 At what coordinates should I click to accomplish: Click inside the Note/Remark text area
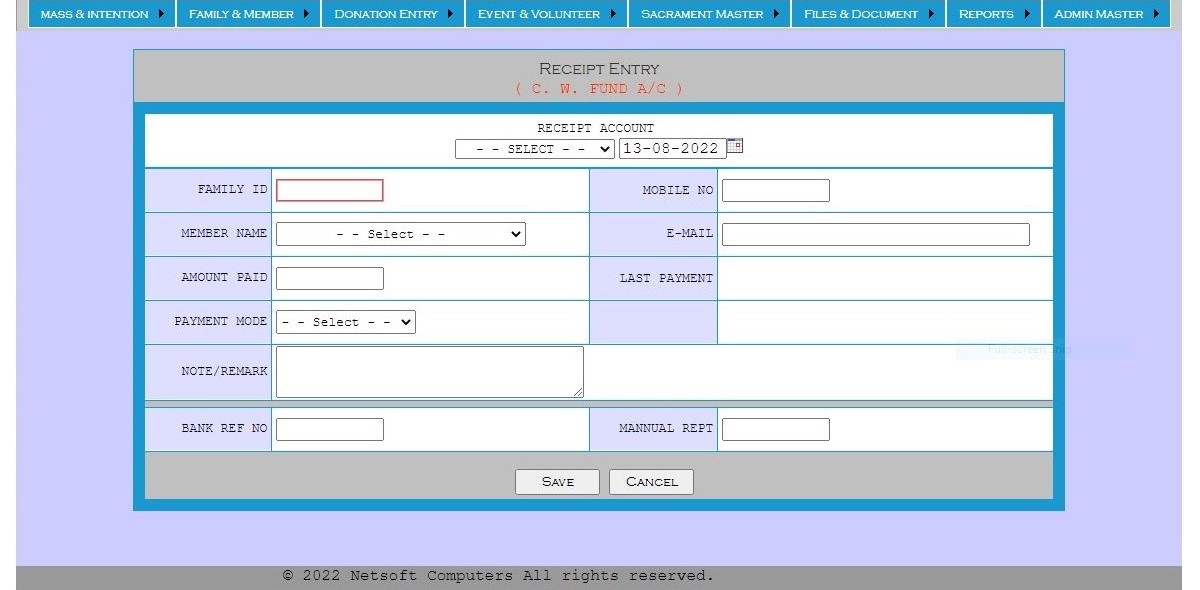pyautogui.click(x=429, y=371)
